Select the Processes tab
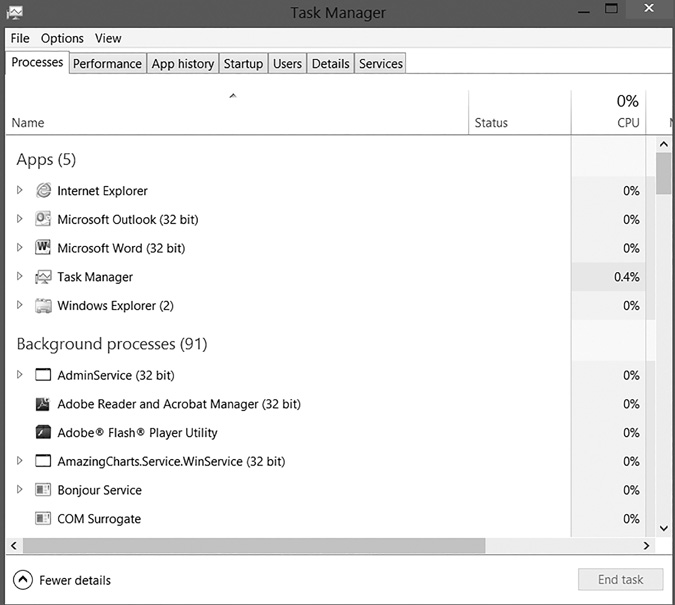Image resolution: width=675 pixels, height=605 pixels. 37,62
